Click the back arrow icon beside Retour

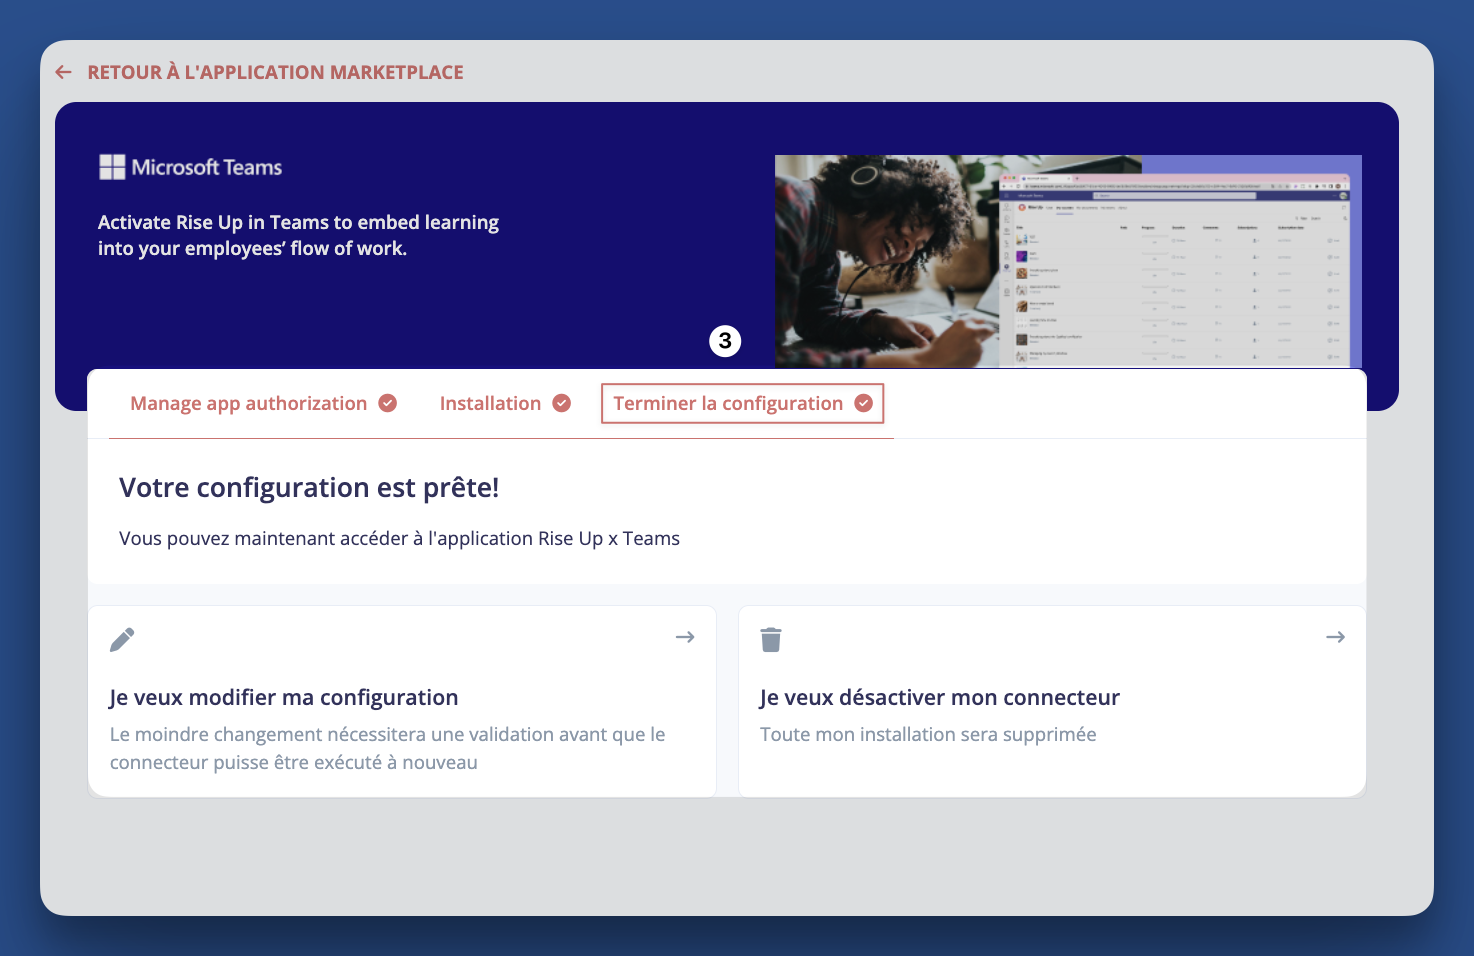(64, 72)
